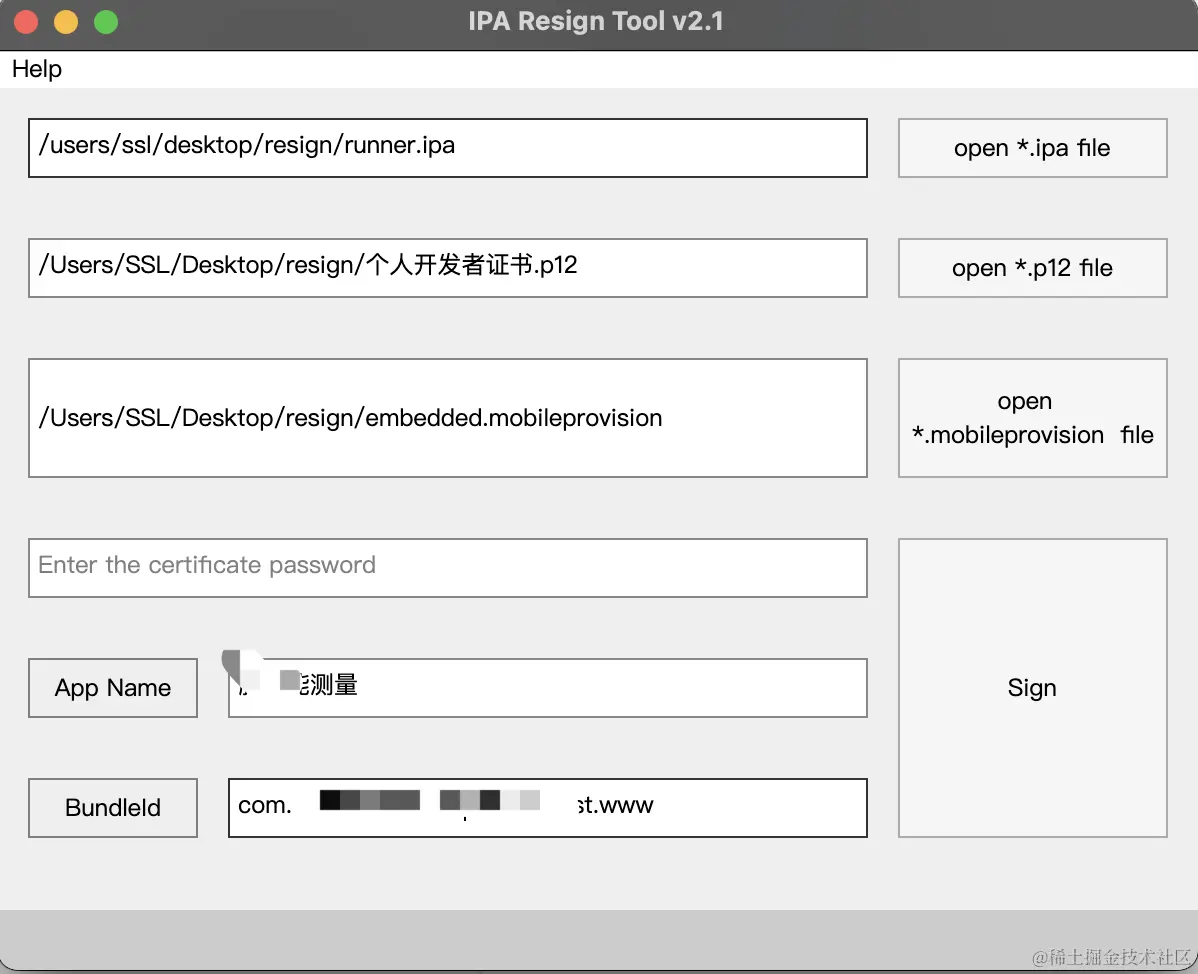The height and width of the screenshot is (974, 1198).
Task: Focus the BundleId text field starting with com.
Action: [548, 807]
